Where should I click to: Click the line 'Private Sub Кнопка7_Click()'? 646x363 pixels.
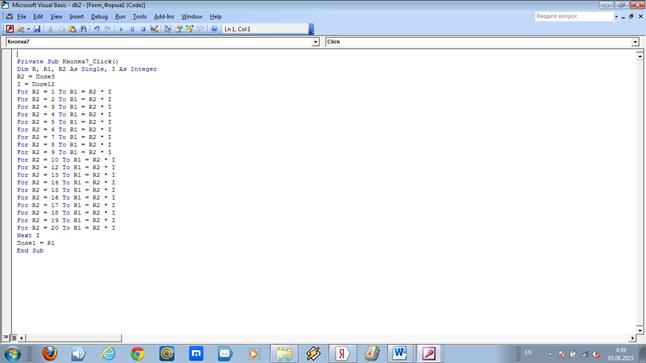(68, 61)
